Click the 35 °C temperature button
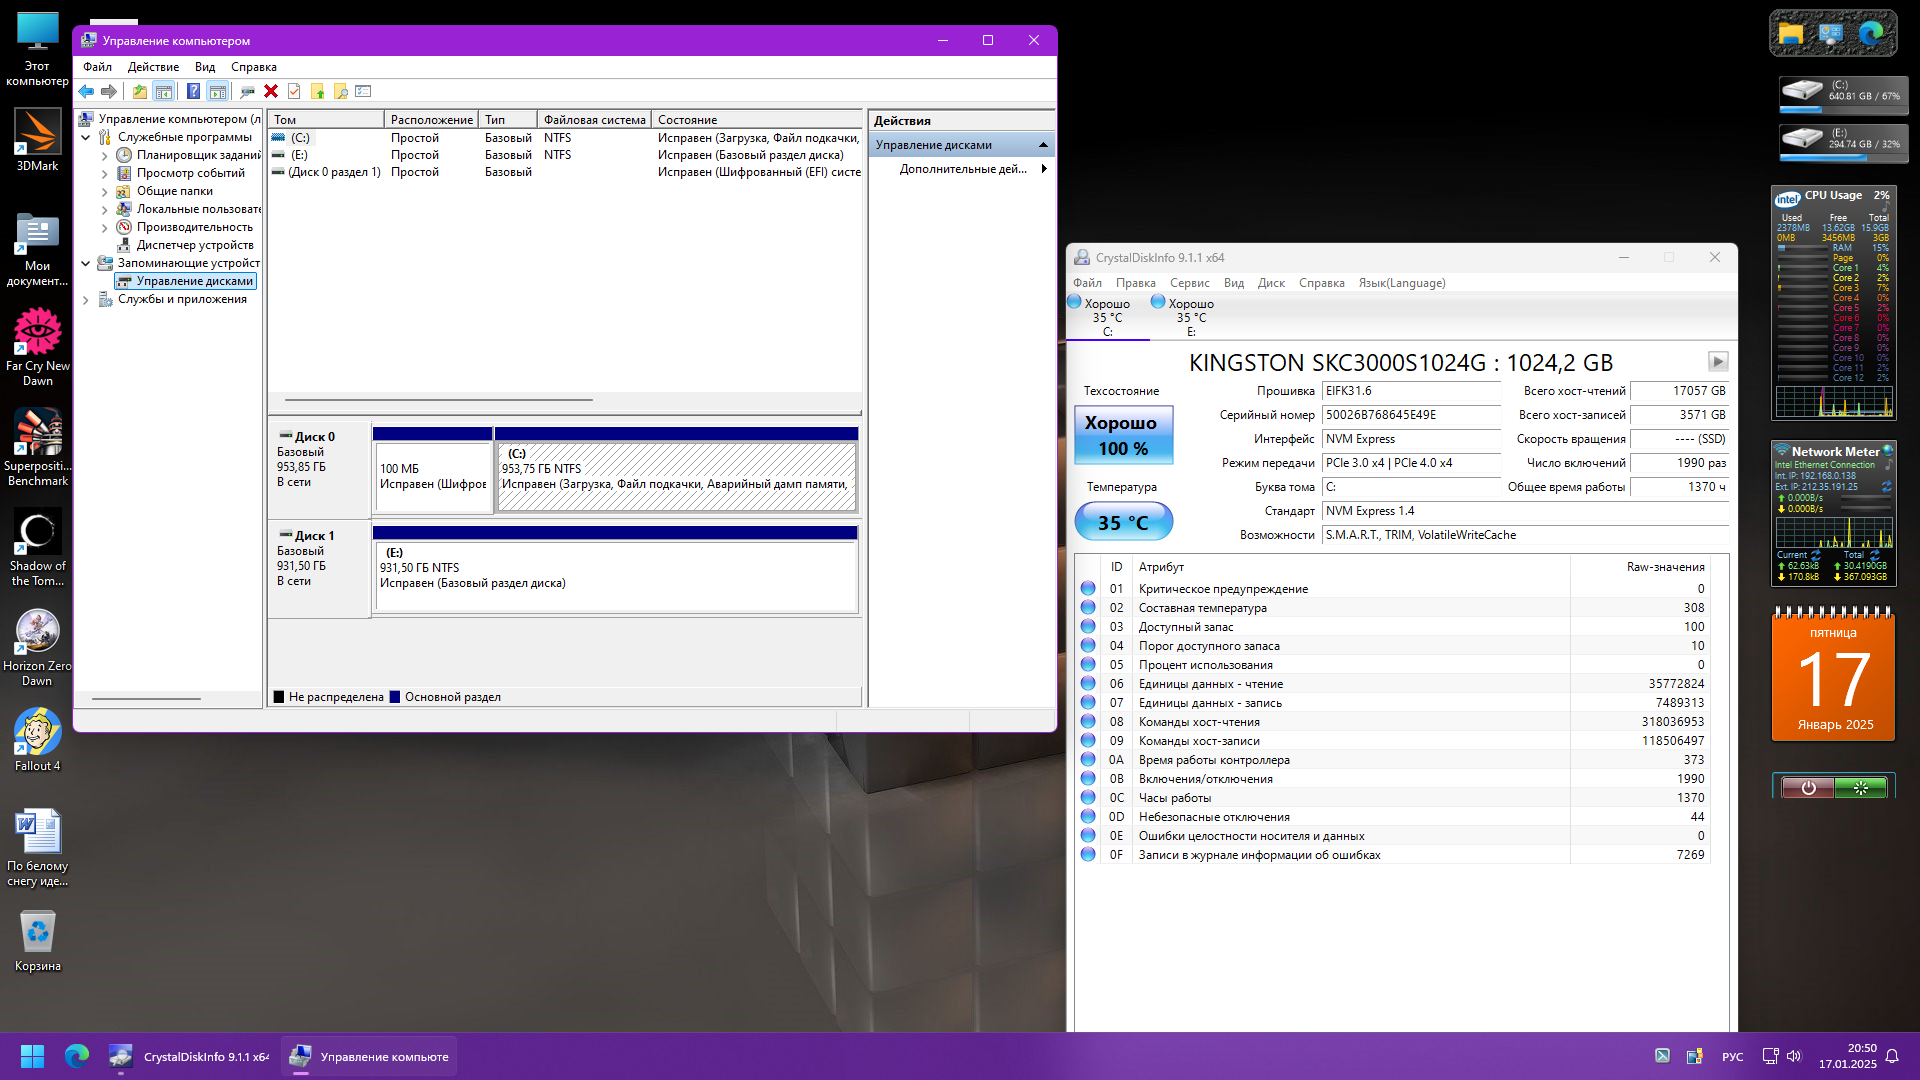Image resolution: width=1920 pixels, height=1080 pixels. click(x=1122, y=522)
